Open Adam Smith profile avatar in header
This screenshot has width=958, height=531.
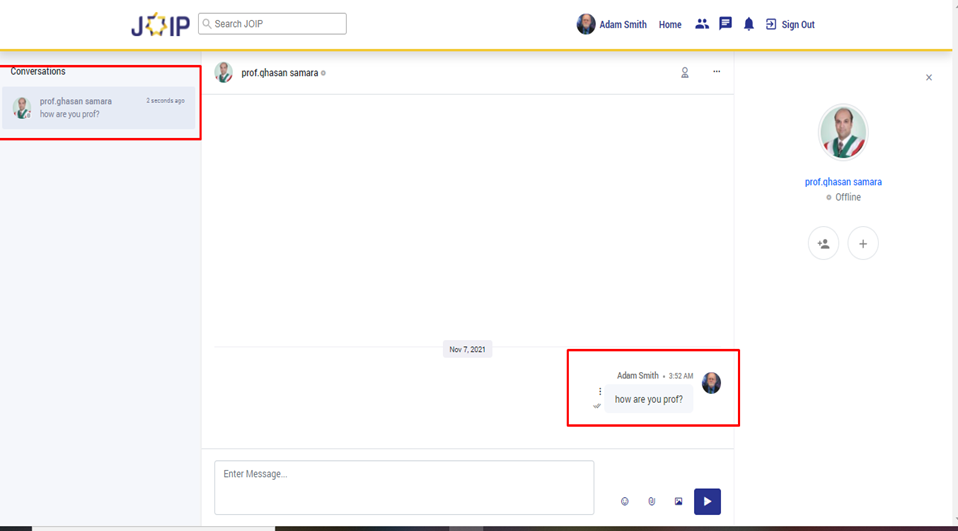pyautogui.click(x=585, y=24)
